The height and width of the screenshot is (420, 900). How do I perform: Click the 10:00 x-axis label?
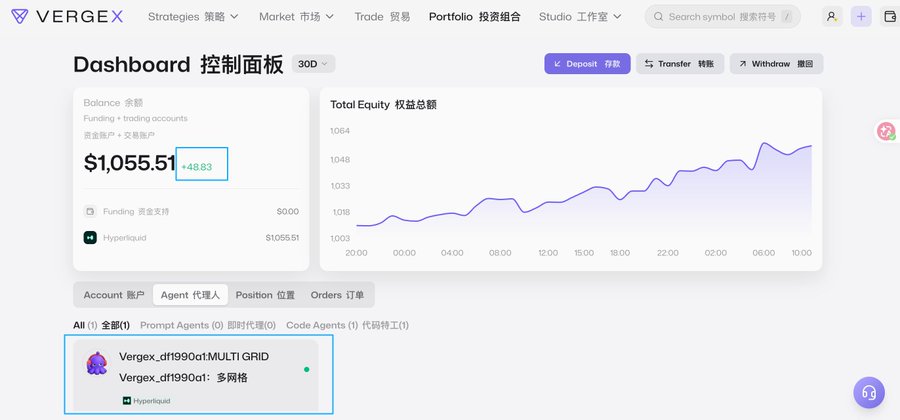pyautogui.click(x=801, y=253)
